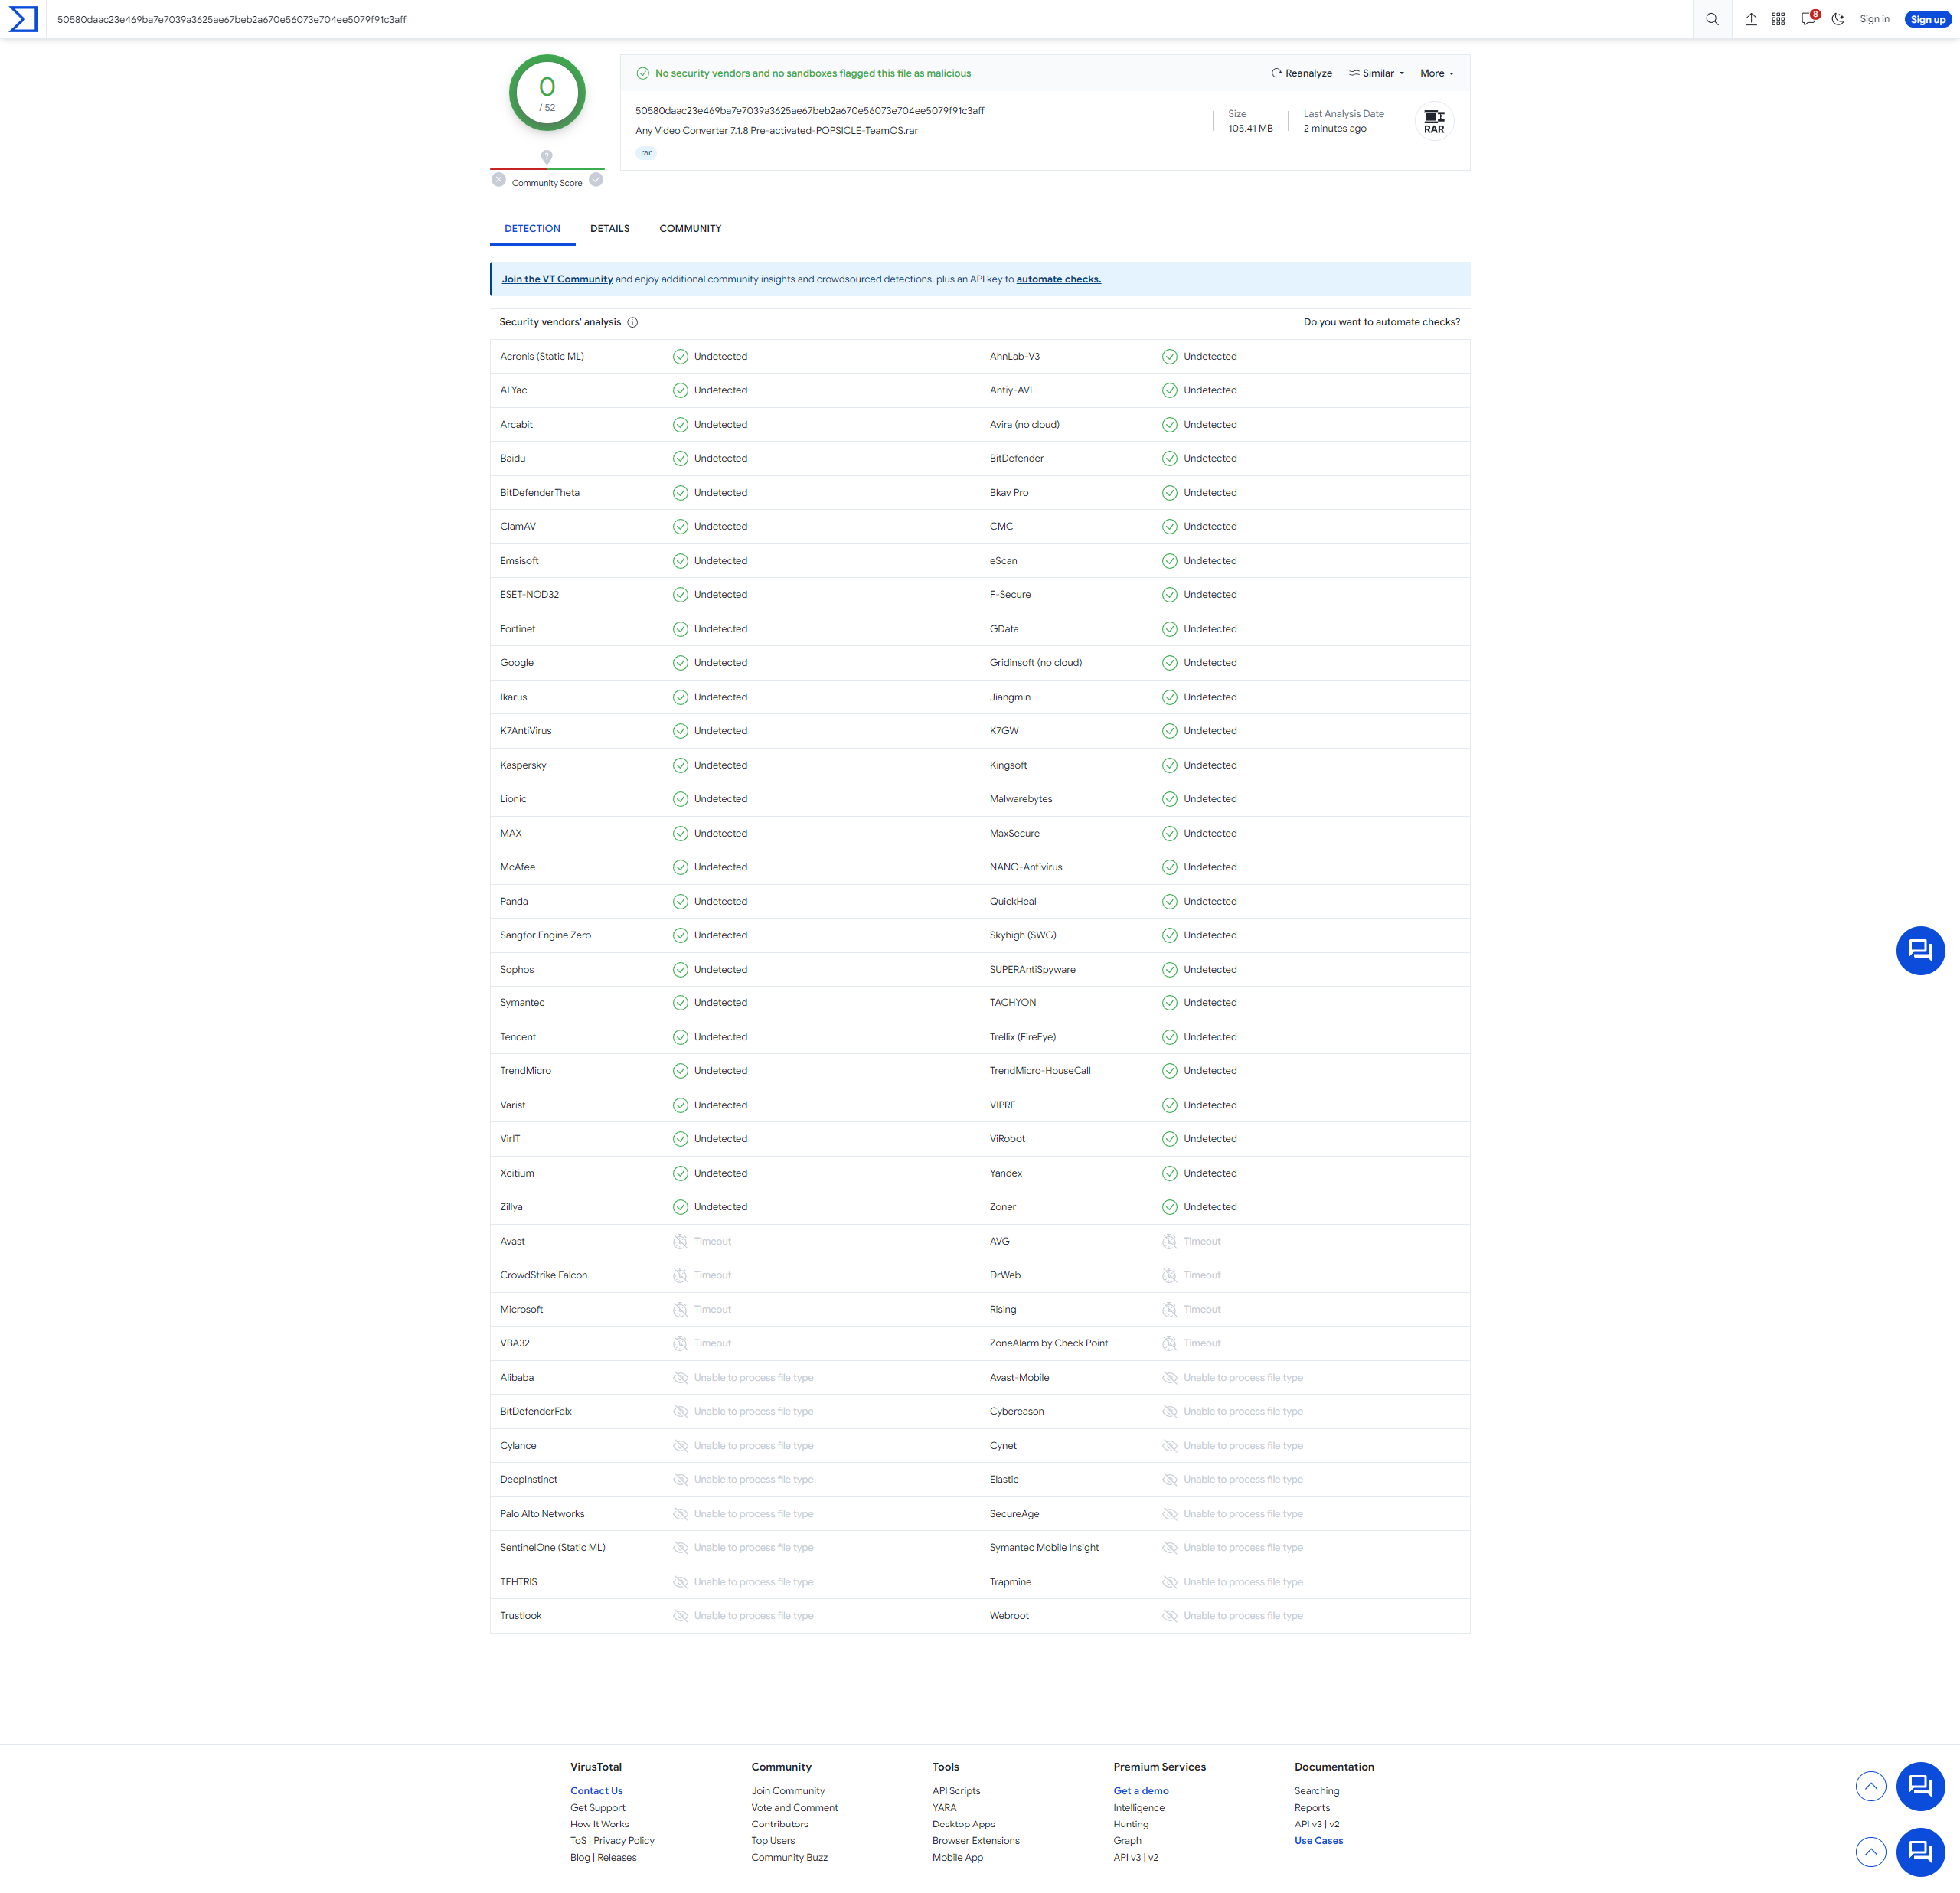Image resolution: width=1960 pixels, height=1893 pixels.
Task: Open the Graph link under Premium Services
Action: [x=1127, y=1840]
